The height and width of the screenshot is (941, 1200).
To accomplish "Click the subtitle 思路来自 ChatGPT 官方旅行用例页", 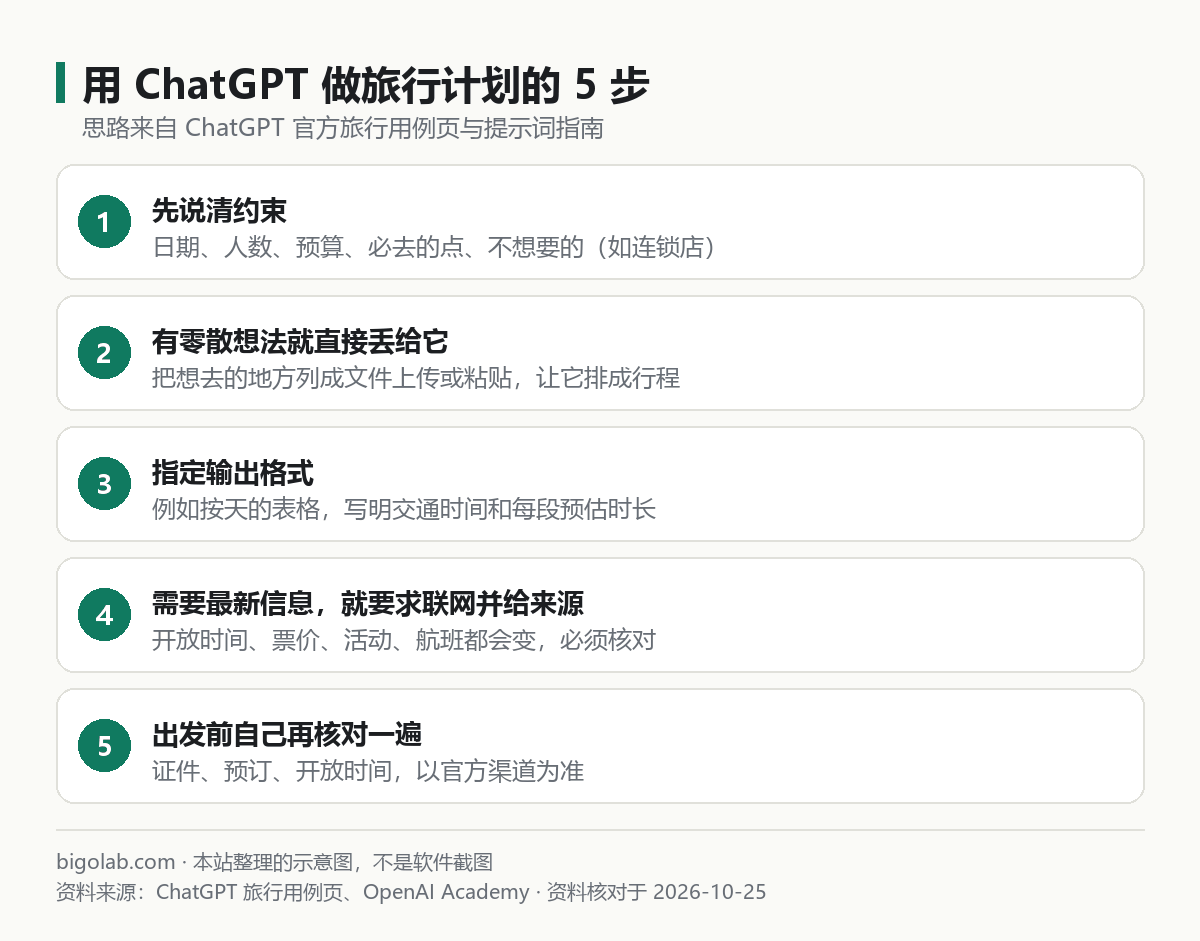I will (x=343, y=129).
